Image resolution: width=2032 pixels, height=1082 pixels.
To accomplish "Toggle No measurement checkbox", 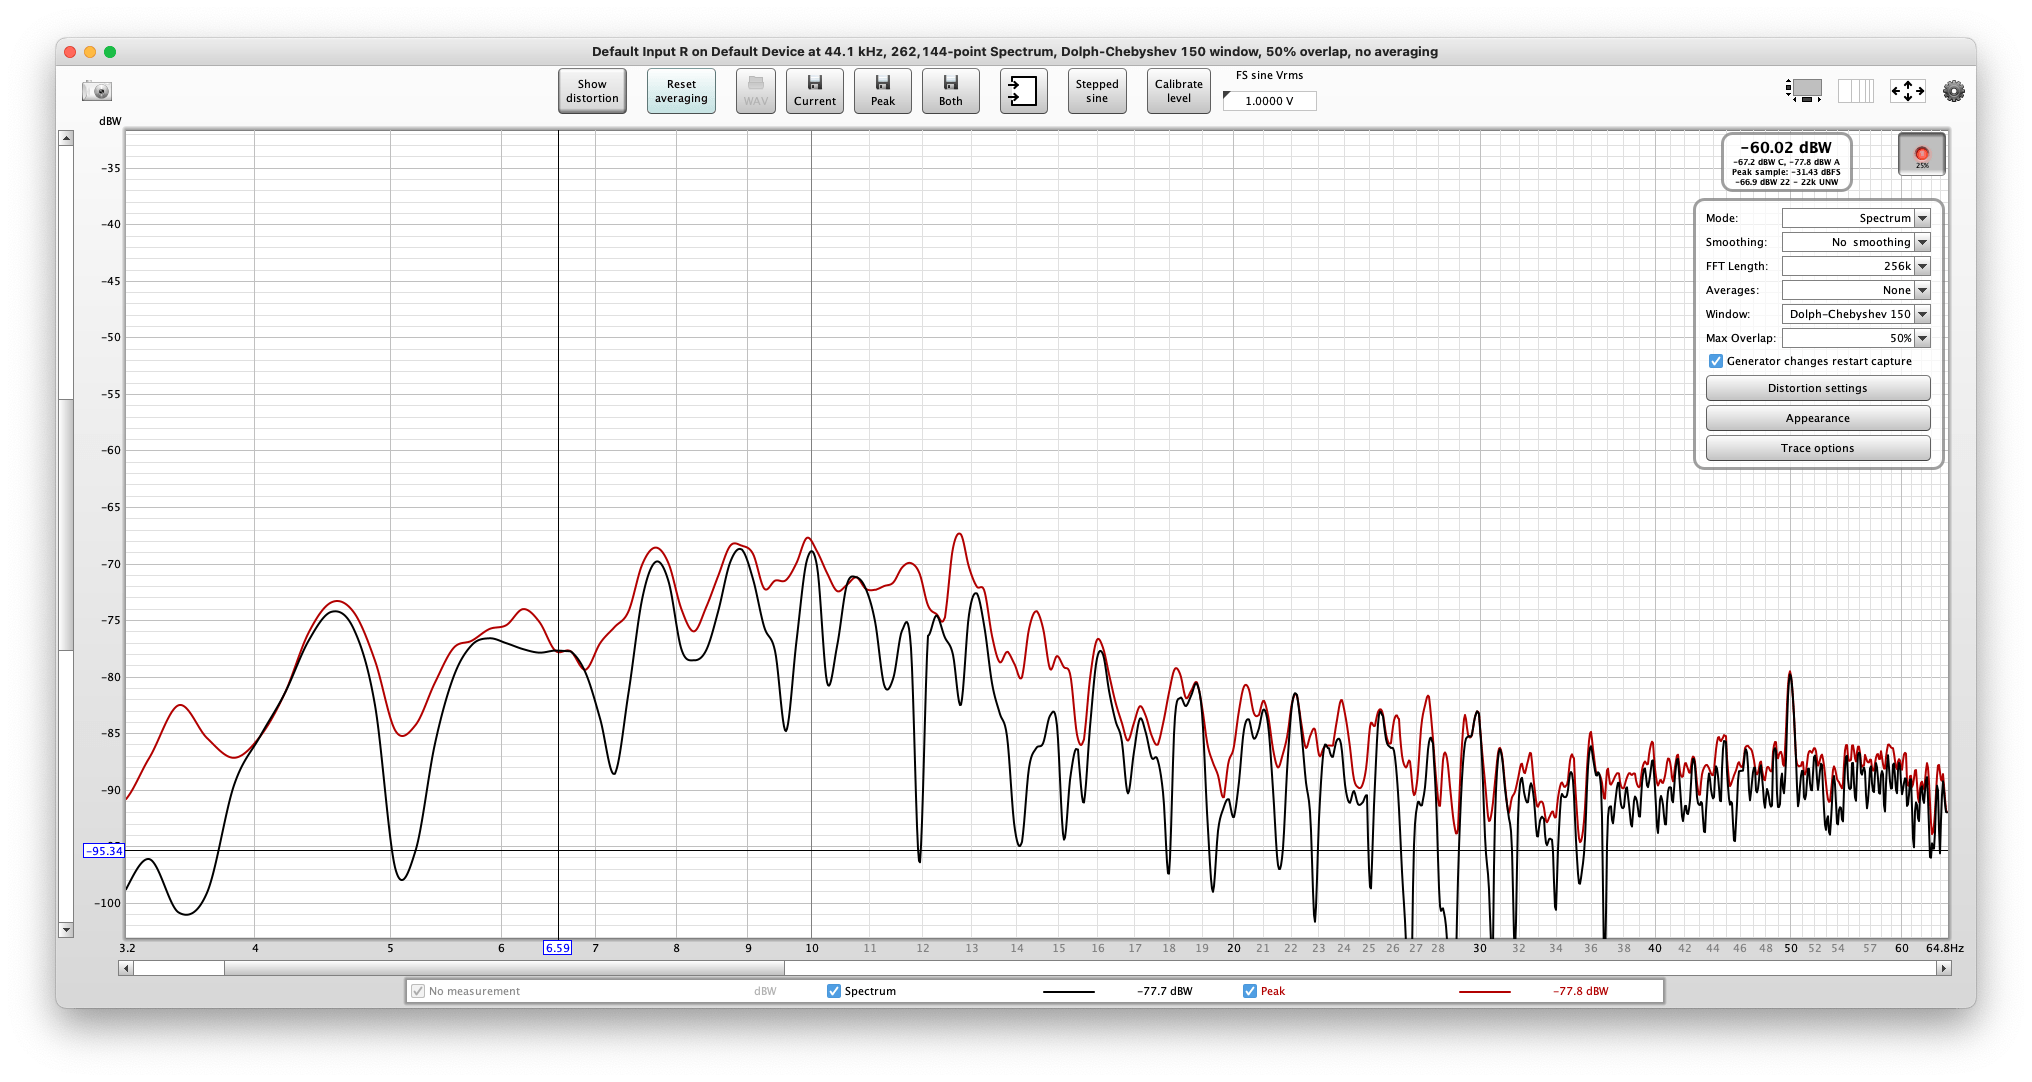I will [418, 991].
